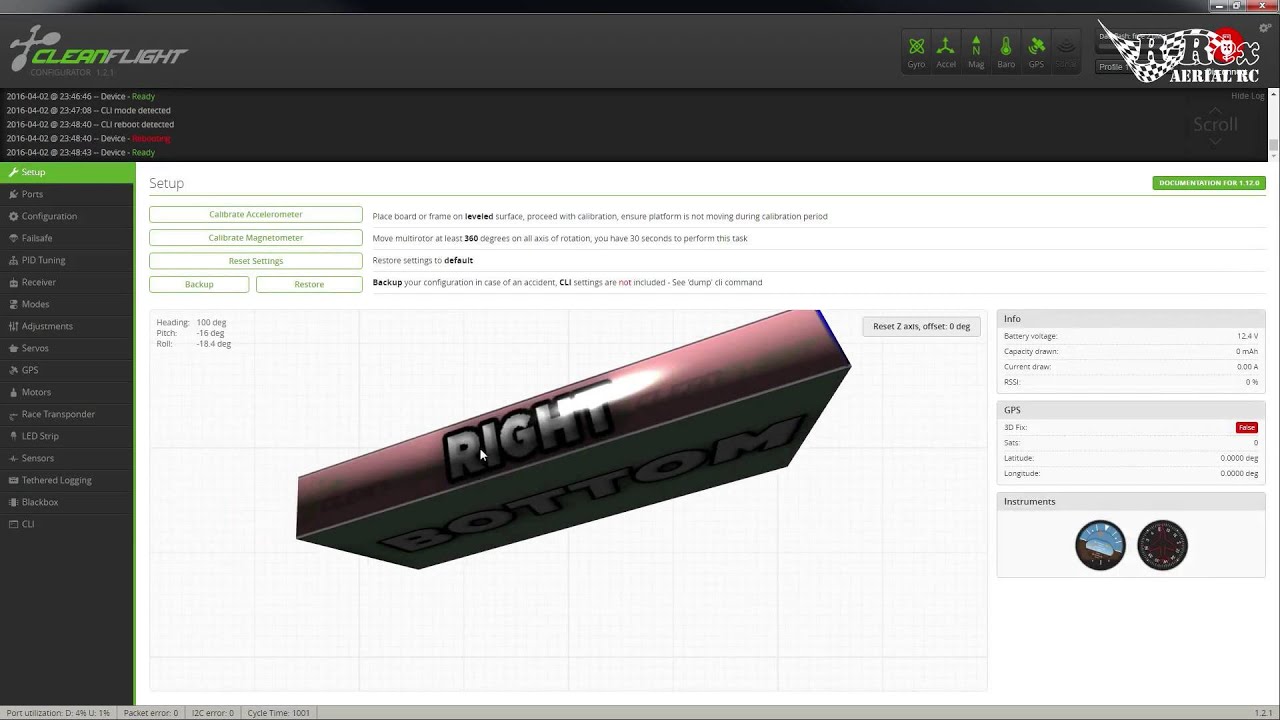Click the Backup button
Viewport: 1280px width, 720px height.
click(199, 284)
